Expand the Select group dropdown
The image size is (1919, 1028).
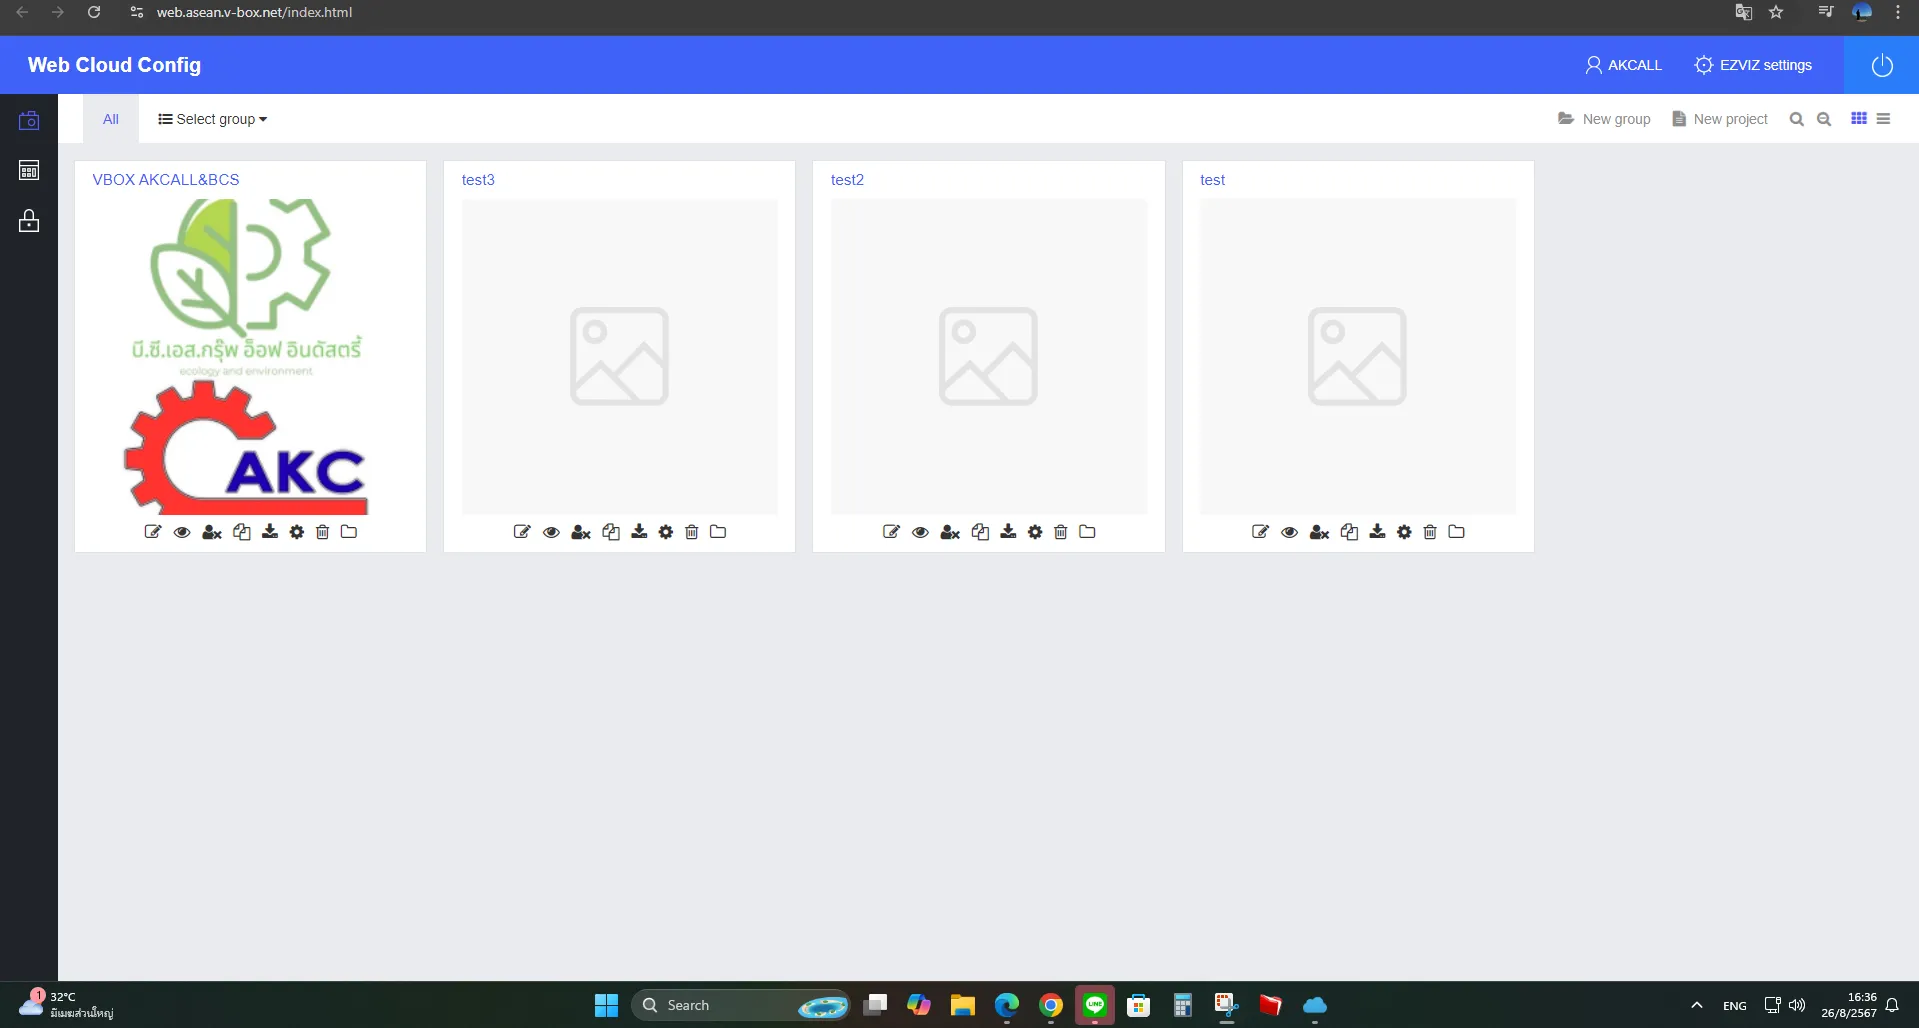tap(212, 119)
